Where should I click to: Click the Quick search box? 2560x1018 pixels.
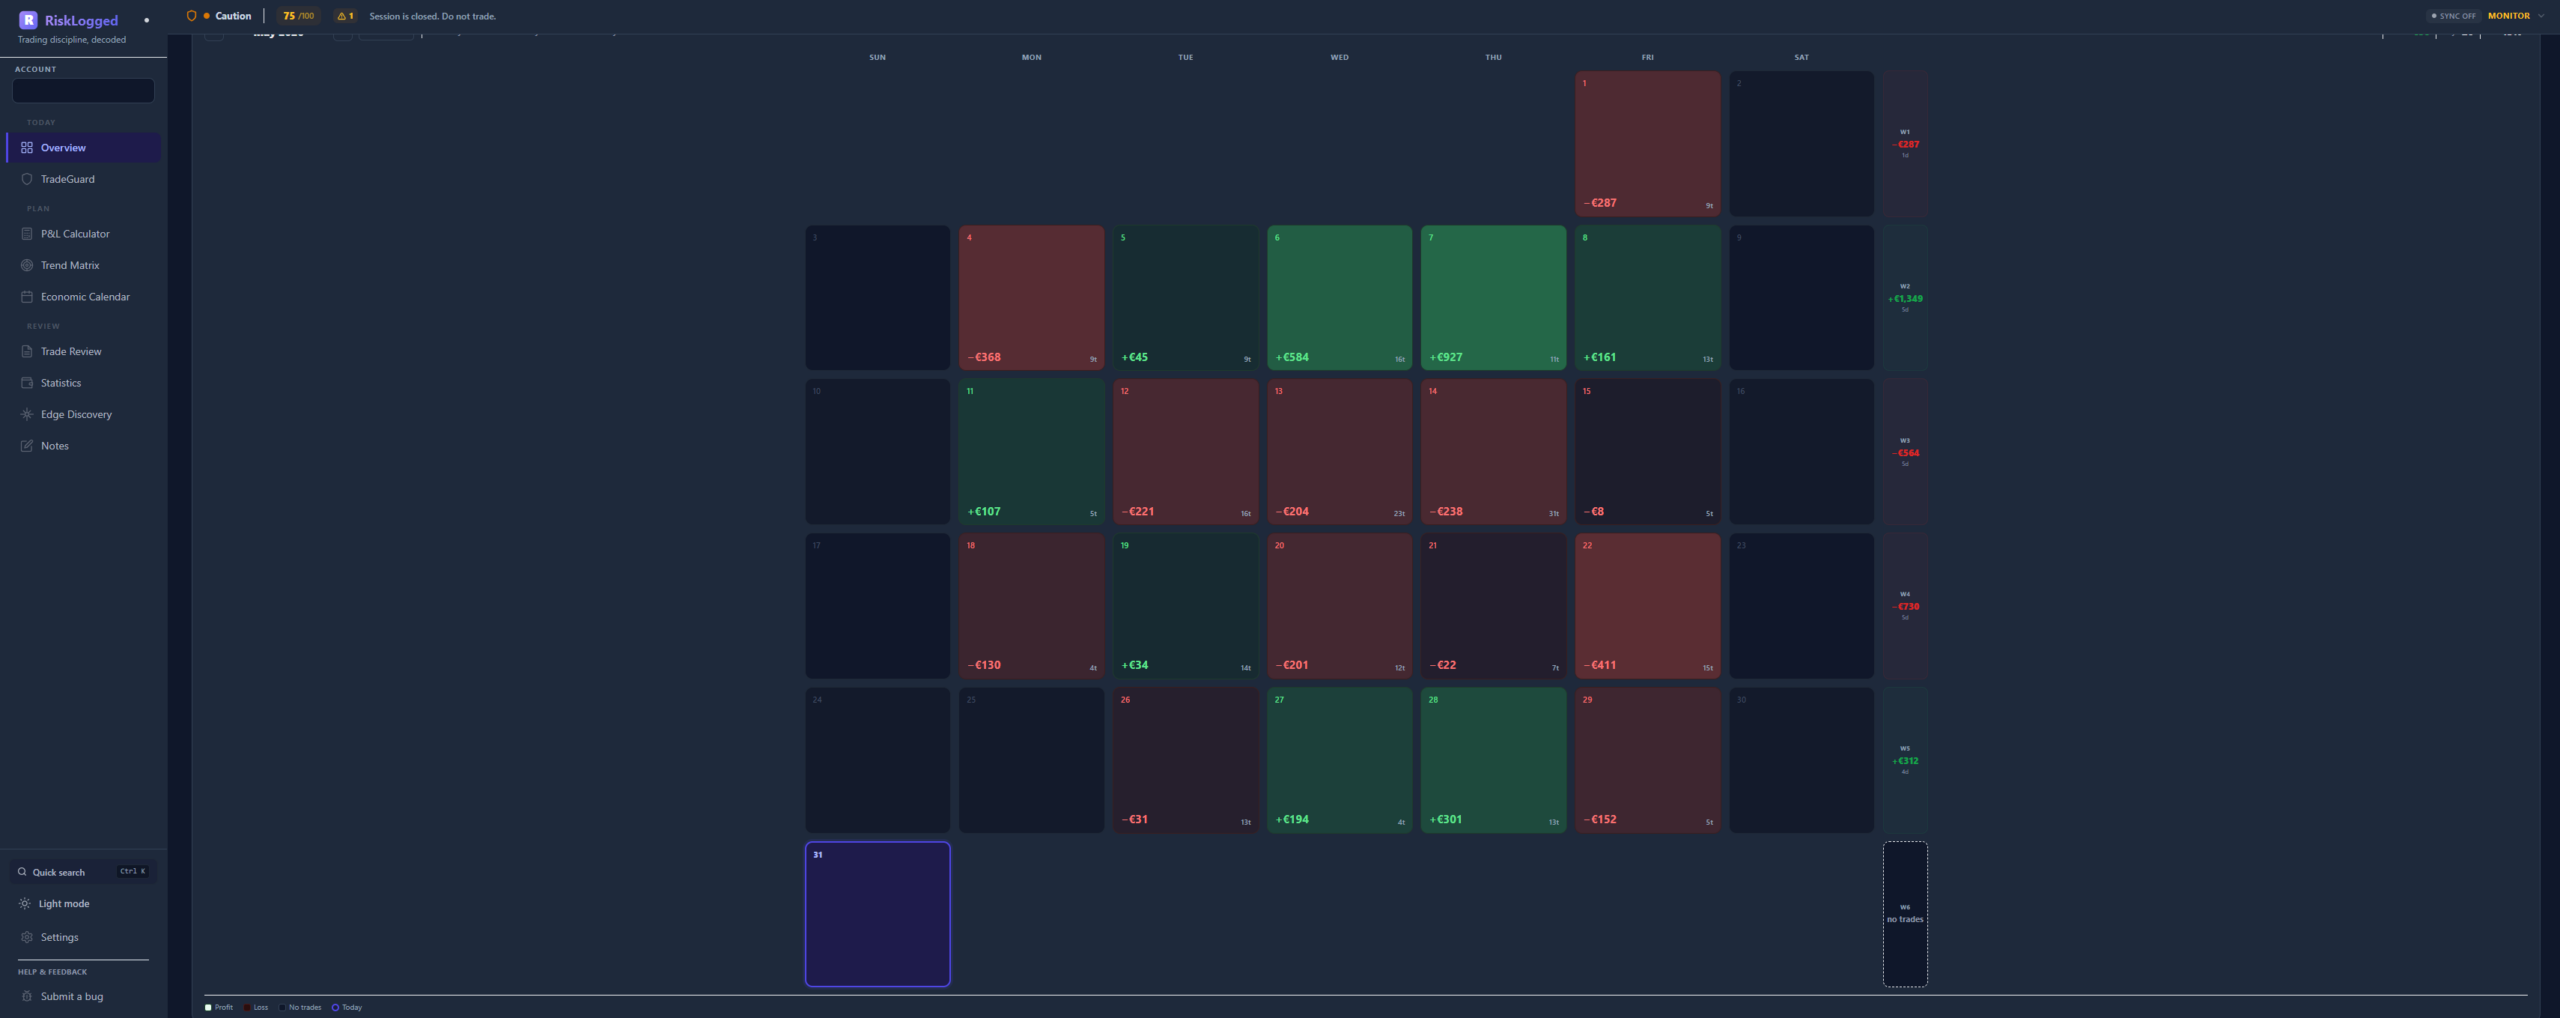tap(84, 872)
